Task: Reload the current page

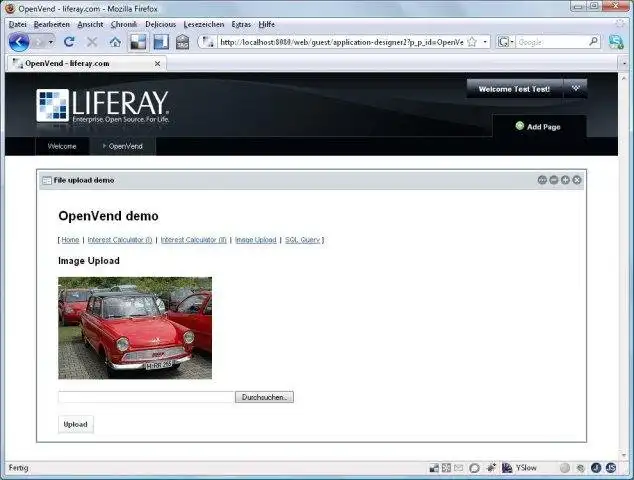Action: (70, 42)
